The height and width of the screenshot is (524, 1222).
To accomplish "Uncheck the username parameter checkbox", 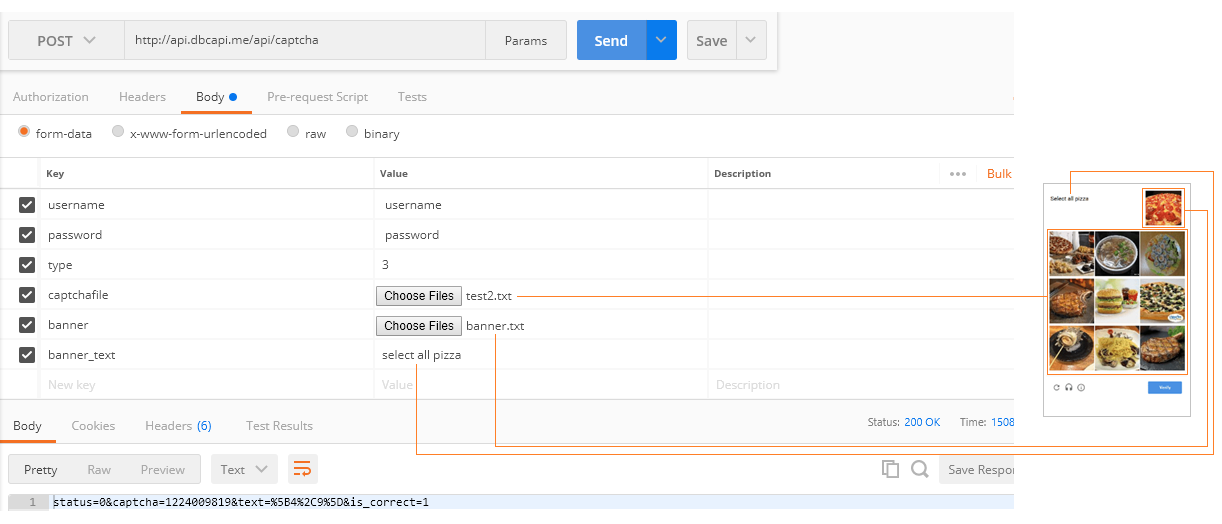I will click(x=27, y=205).
